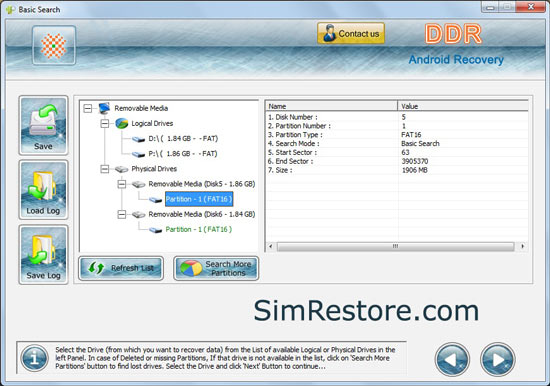The height and width of the screenshot is (386, 550).
Task: Select green Partition - 1 under Disk6
Action: [199, 229]
